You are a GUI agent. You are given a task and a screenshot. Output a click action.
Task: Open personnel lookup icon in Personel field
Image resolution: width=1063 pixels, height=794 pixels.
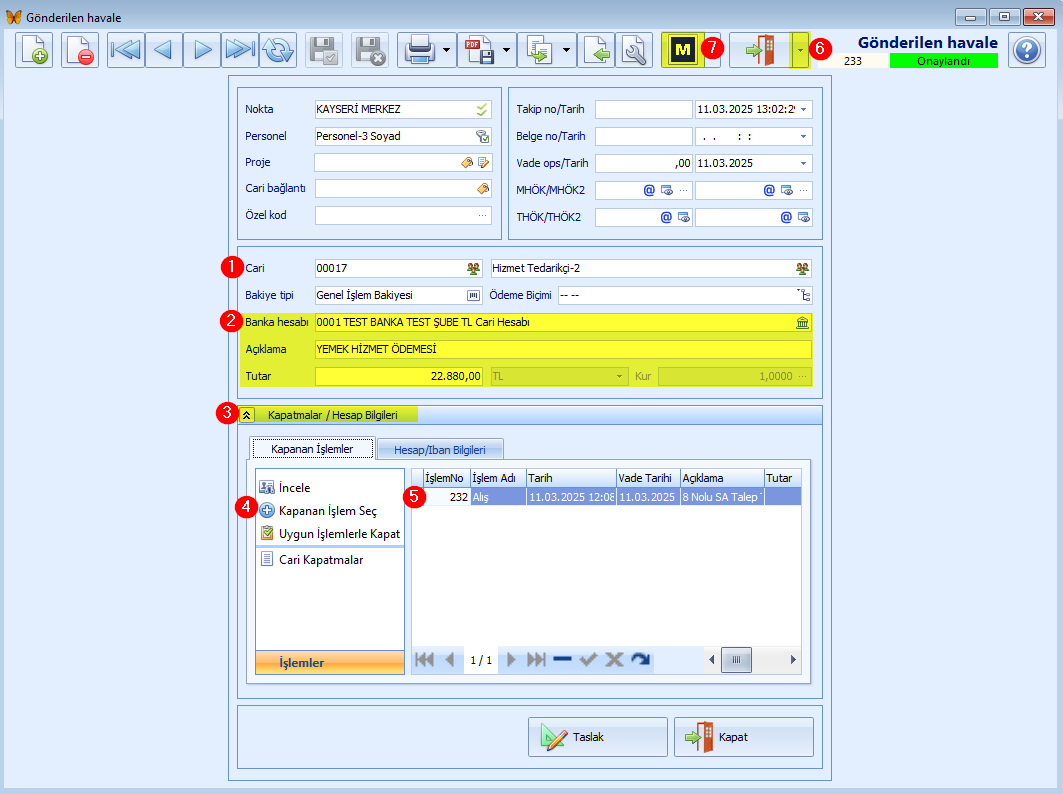pyautogui.click(x=482, y=136)
